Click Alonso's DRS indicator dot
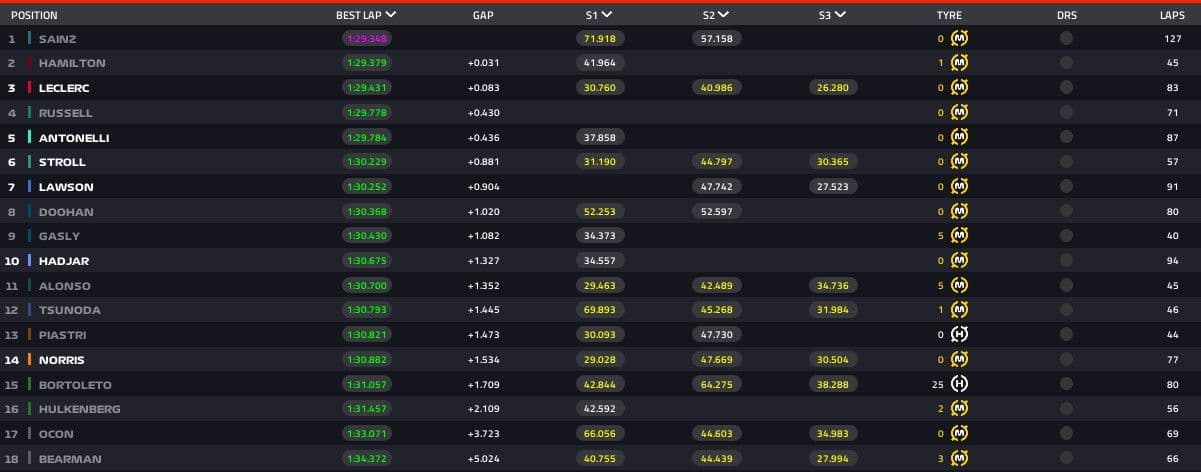 tap(1066, 285)
